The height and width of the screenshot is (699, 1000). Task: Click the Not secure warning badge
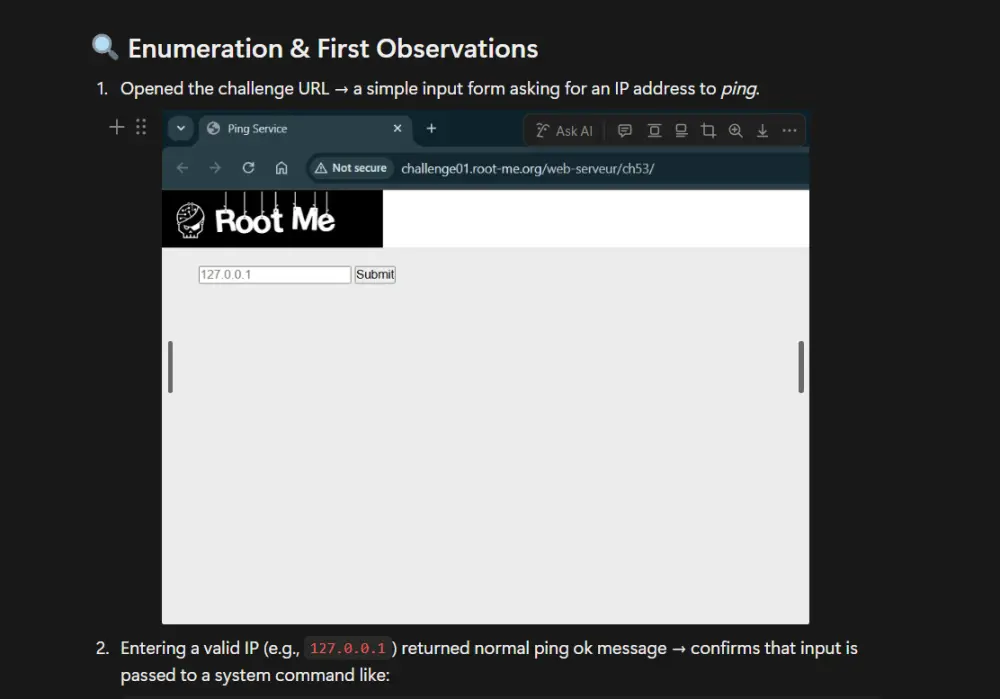[350, 168]
